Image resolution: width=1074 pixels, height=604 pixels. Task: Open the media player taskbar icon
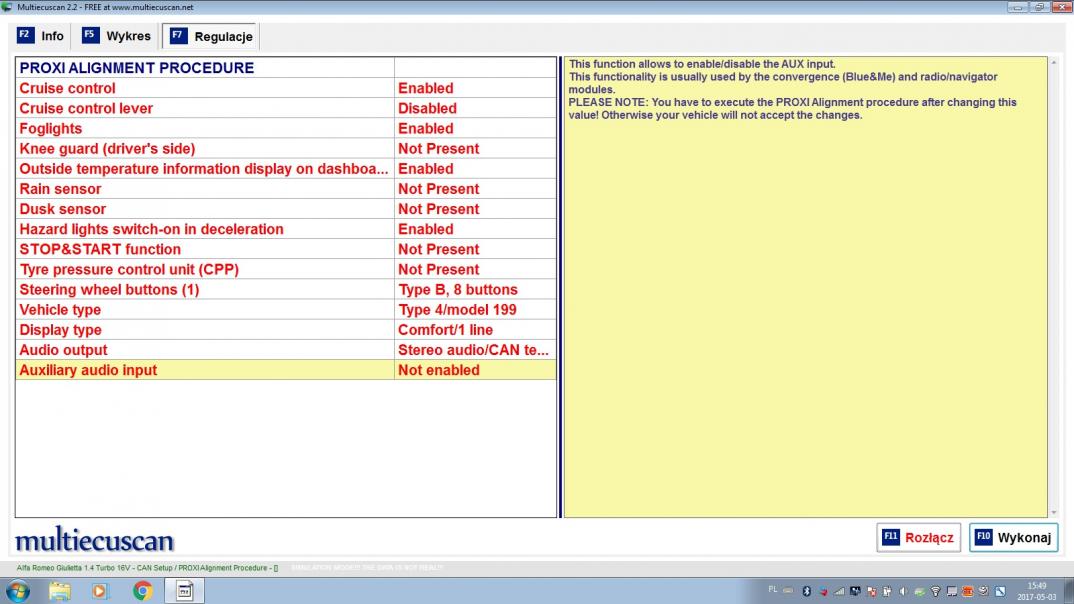pyautogui.click(x=100, y=590)
